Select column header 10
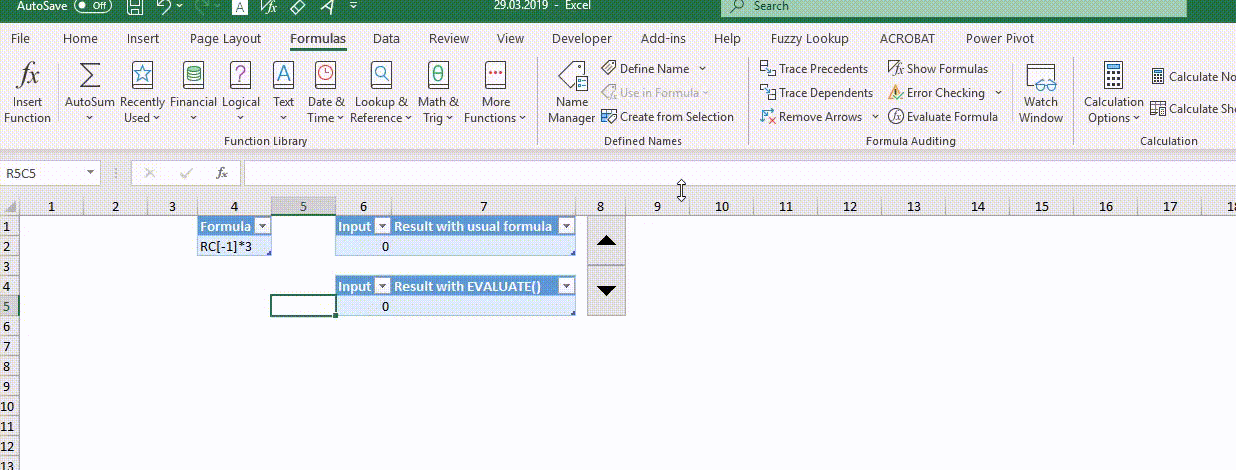Image resolution: width=1236 pixels, height=470 pixels. 722,207
